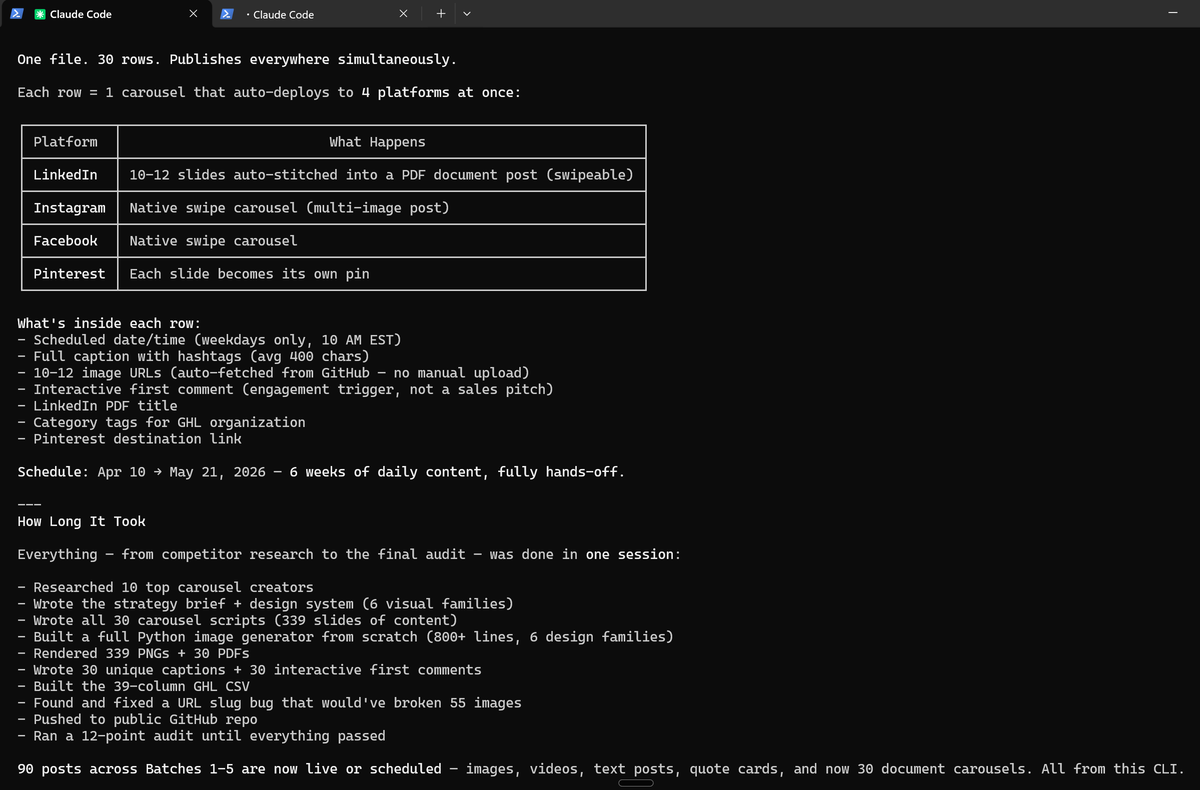The height and width of the screenshot is (790, 1200).
Task: Close the second Claude Code tab
Action: coord(403,14)
